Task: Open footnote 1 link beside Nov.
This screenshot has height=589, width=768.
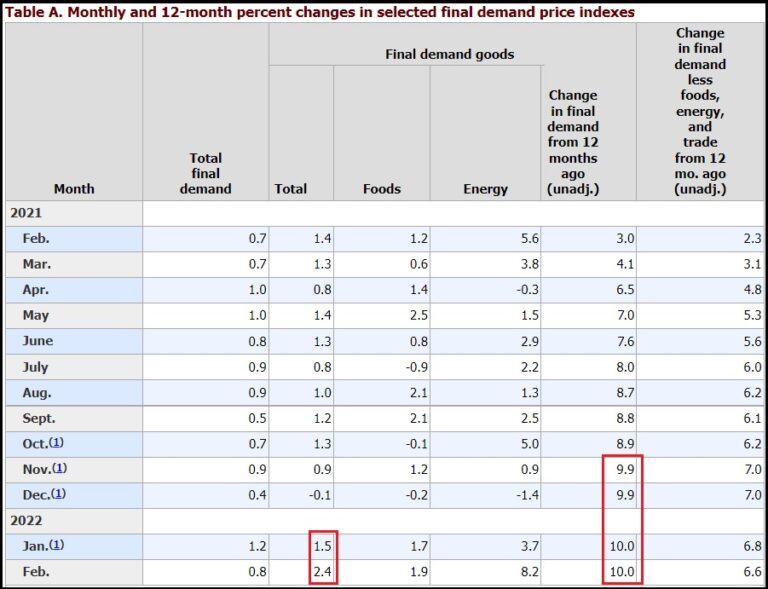Action: click(x=59, y=469)
